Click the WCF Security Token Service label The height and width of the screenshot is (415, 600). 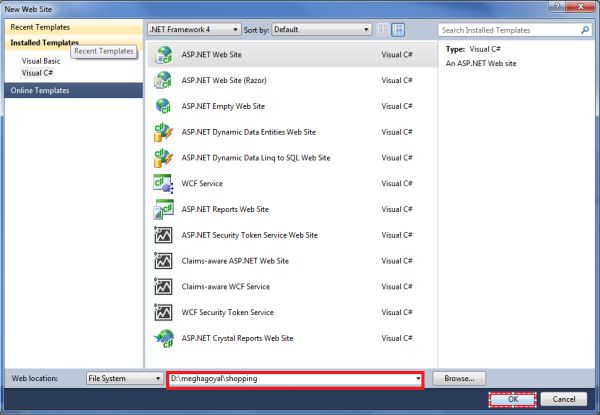pyautogui.click(x=228, y=312)
